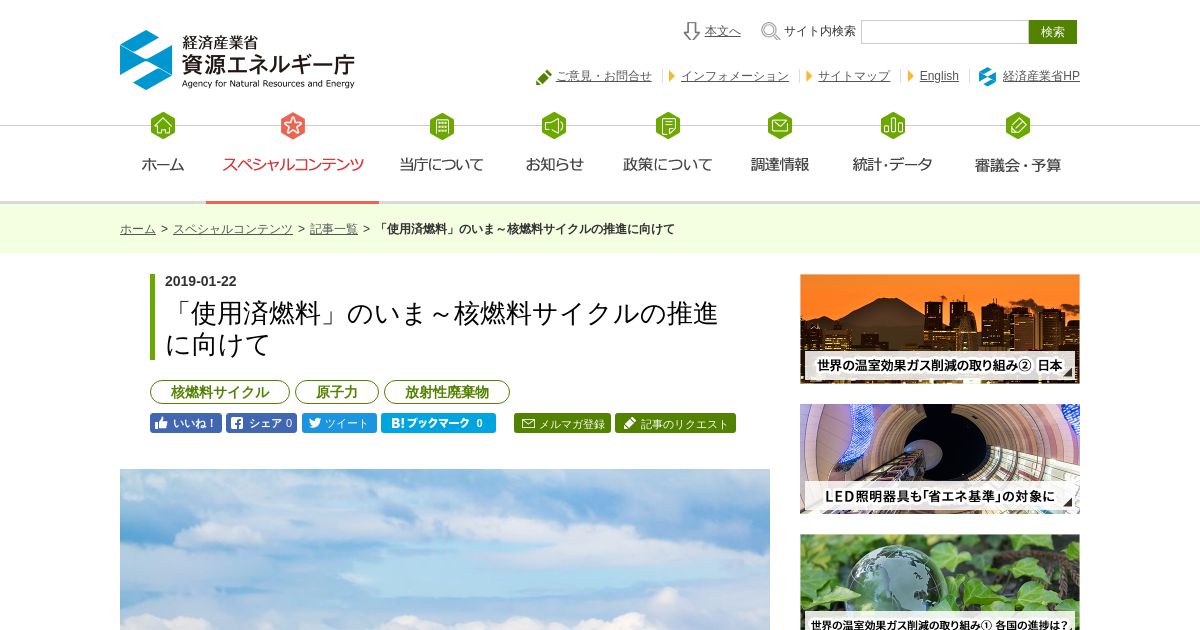Open the スペシャルコンテンツ menu item
This screenshot has width=1200, height=630.
pyautogui.click(x=293, y=165)
